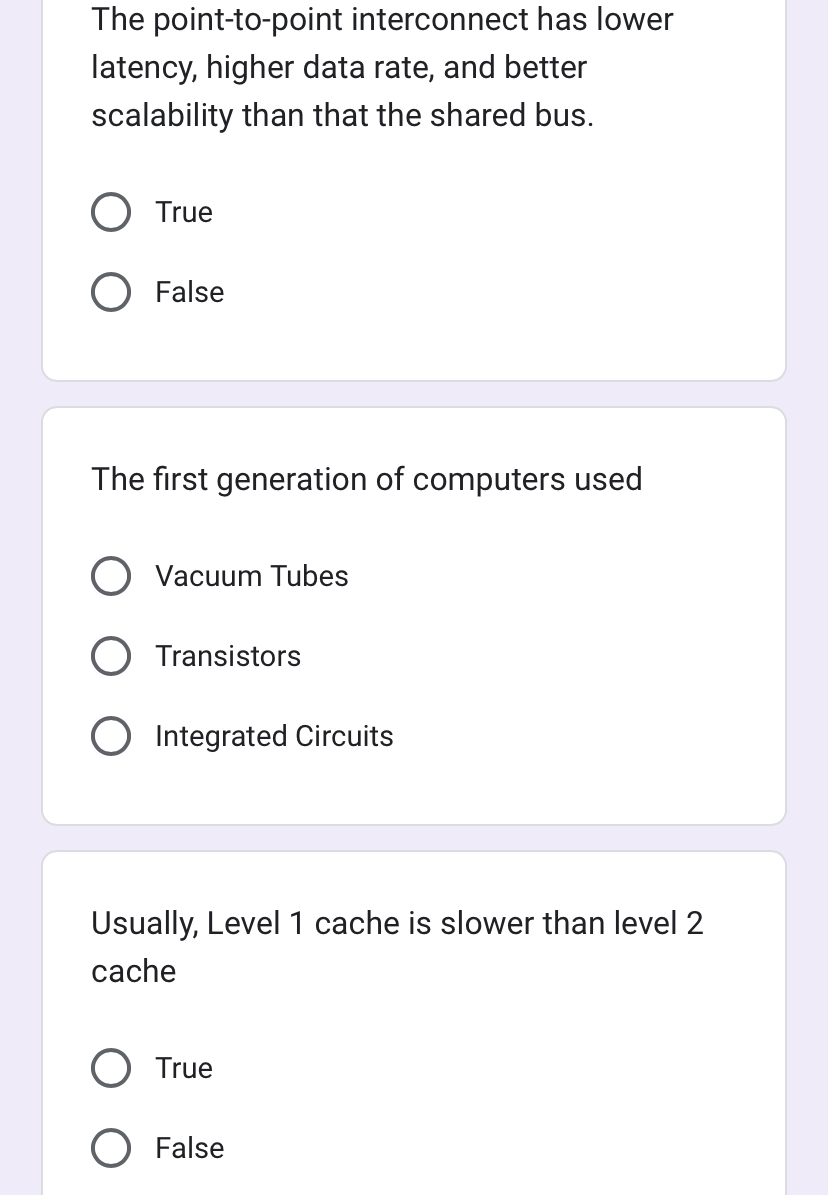Click the True radio circle in the first question
This screenshot has width=828, height=1195.
(x=111, y=212)
